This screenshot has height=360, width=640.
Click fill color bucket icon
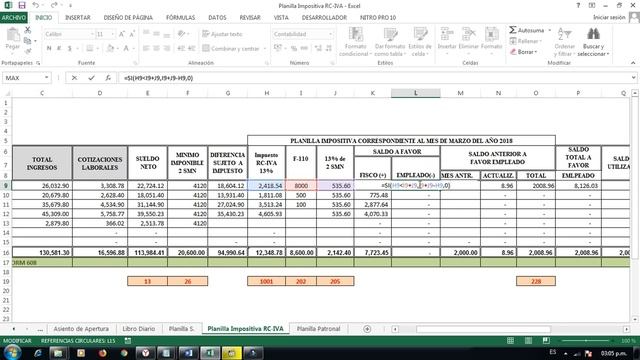[x=110, y=49]
